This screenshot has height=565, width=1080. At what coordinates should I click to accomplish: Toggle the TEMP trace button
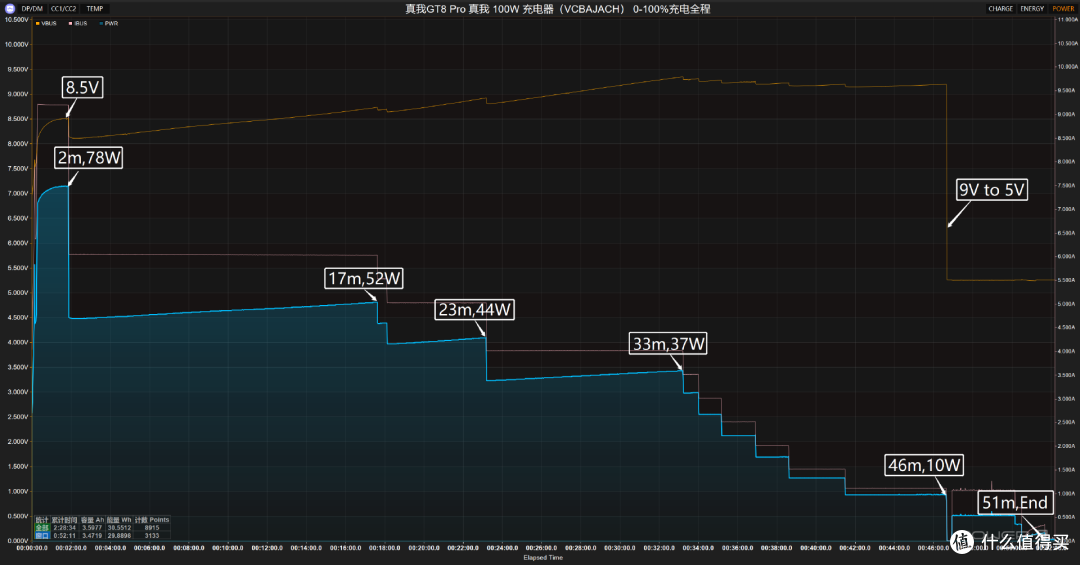[x=94, y=9]
